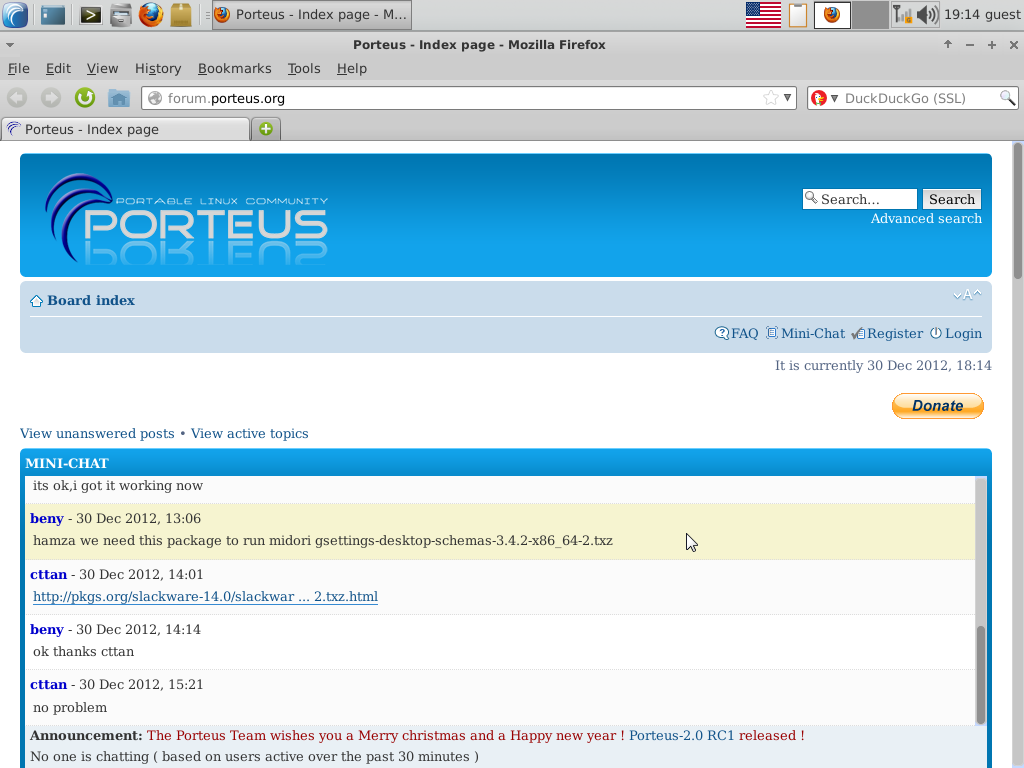This screenshot has height=768, width=1024.
Task: Switch to the empty gray workspace
Action: (870, 14)
